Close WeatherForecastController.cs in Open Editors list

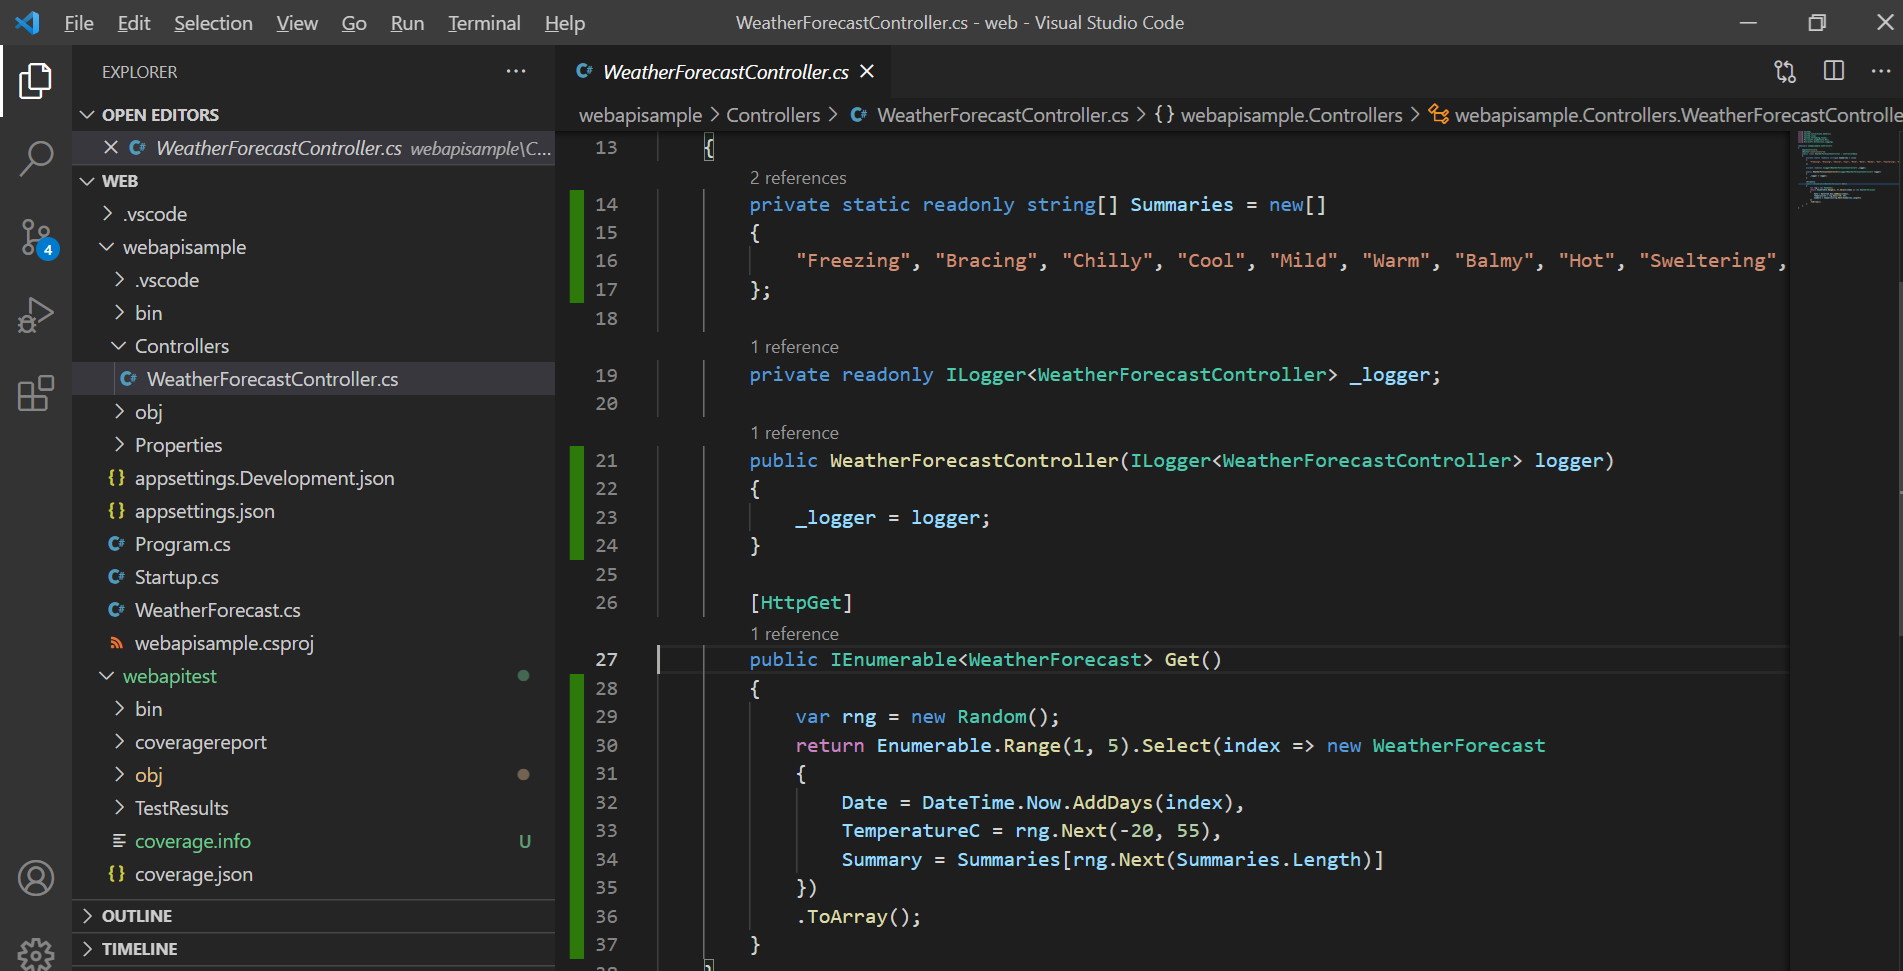point(111,147)
